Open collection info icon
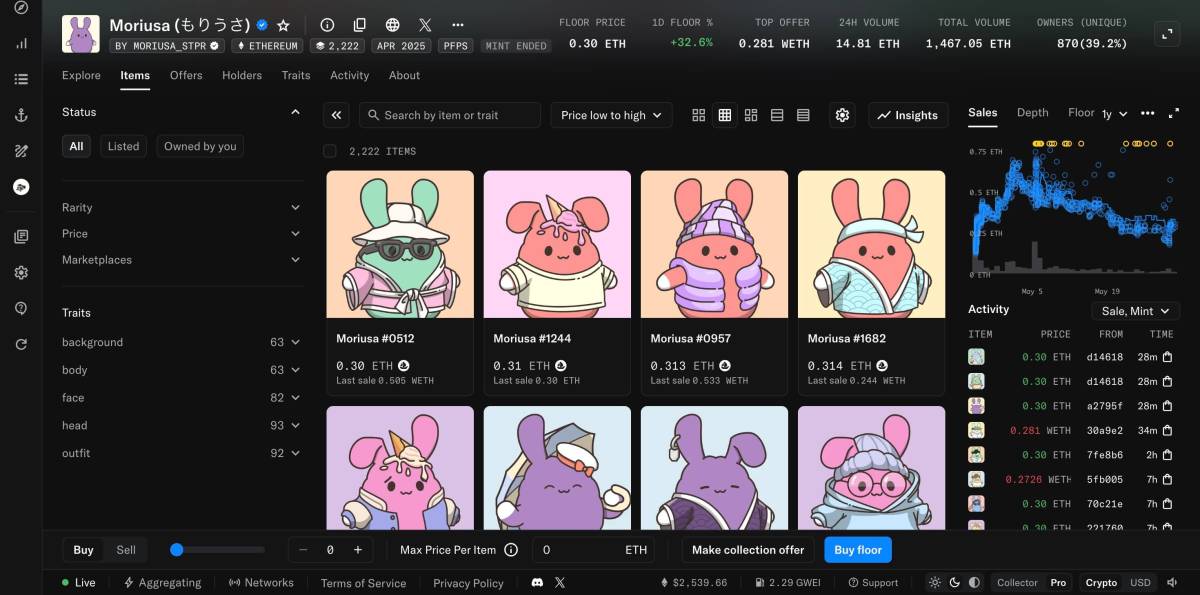 tap(327, 25)
